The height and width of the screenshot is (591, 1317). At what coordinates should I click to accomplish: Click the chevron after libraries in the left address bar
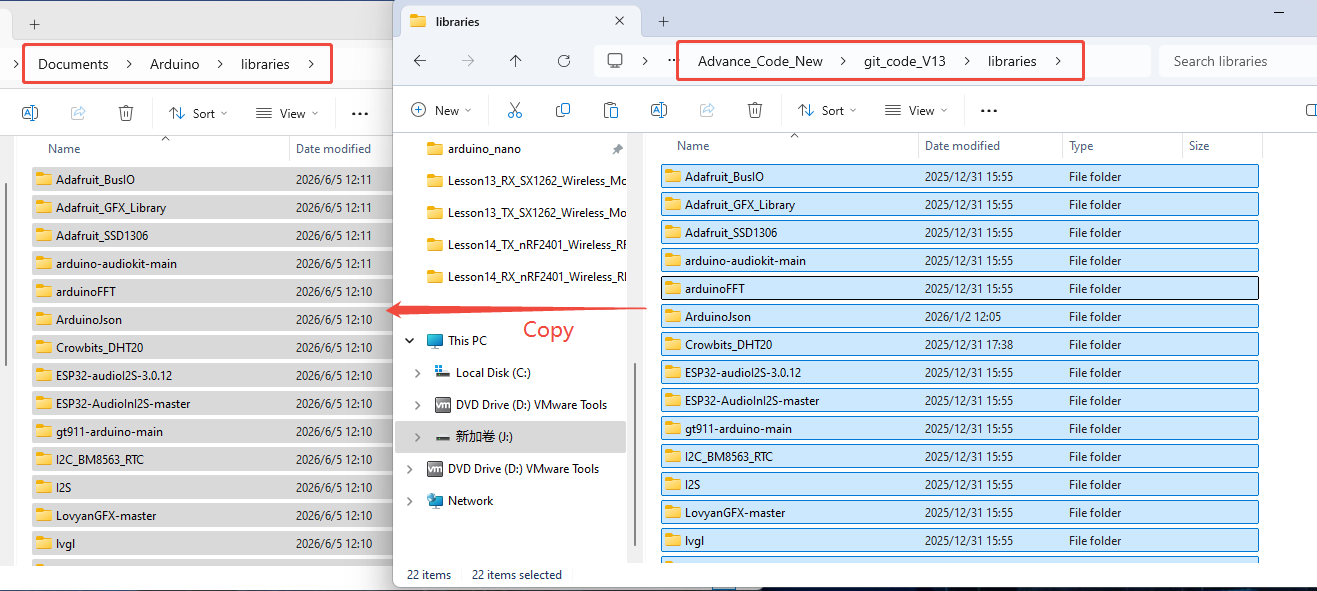click(312, 64)
